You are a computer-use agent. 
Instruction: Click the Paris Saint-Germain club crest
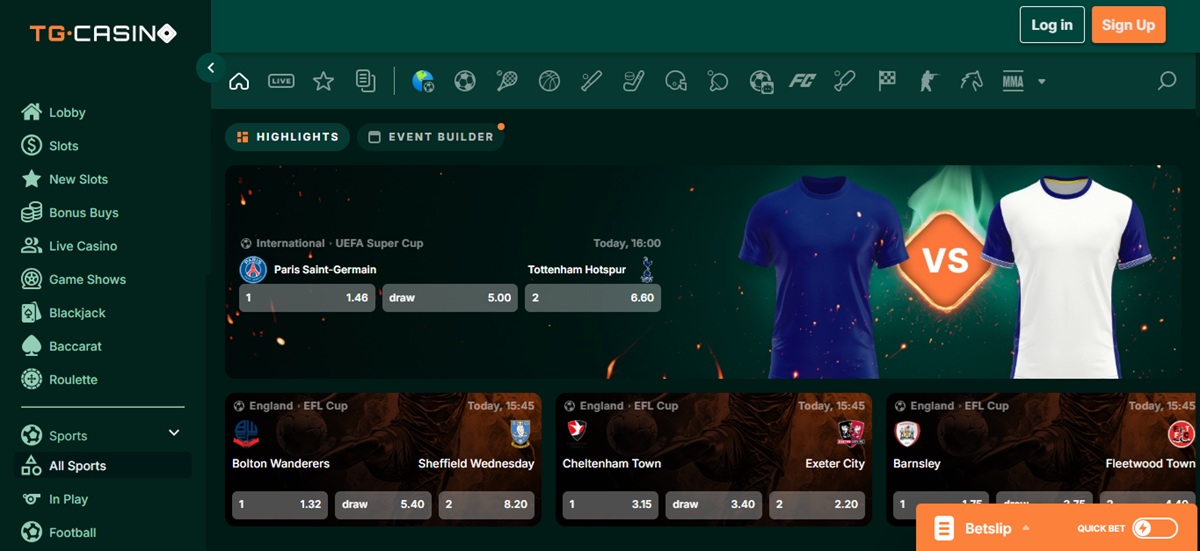253,269
